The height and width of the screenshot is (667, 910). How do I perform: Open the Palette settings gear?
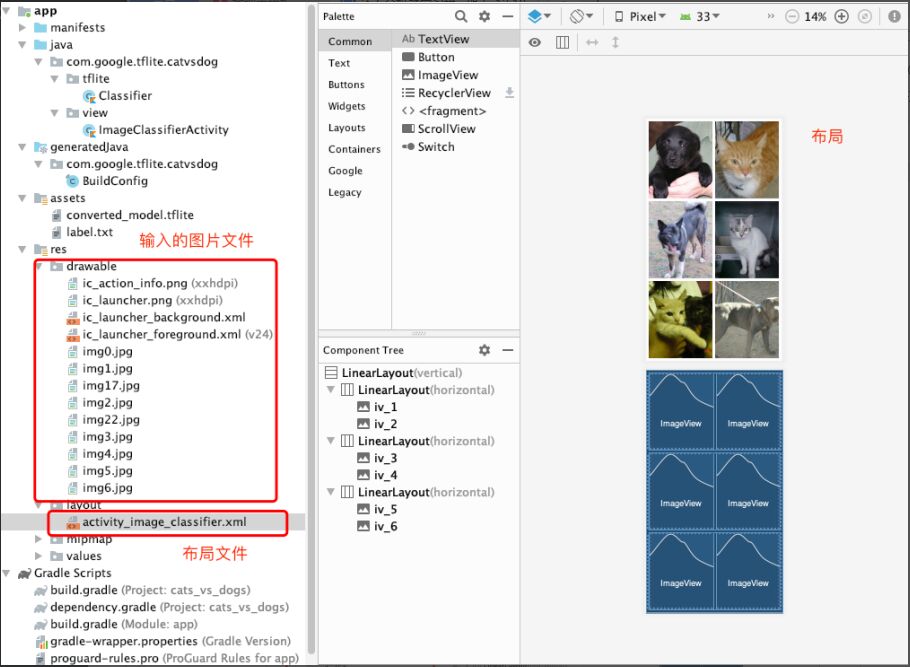click(484, 16)
